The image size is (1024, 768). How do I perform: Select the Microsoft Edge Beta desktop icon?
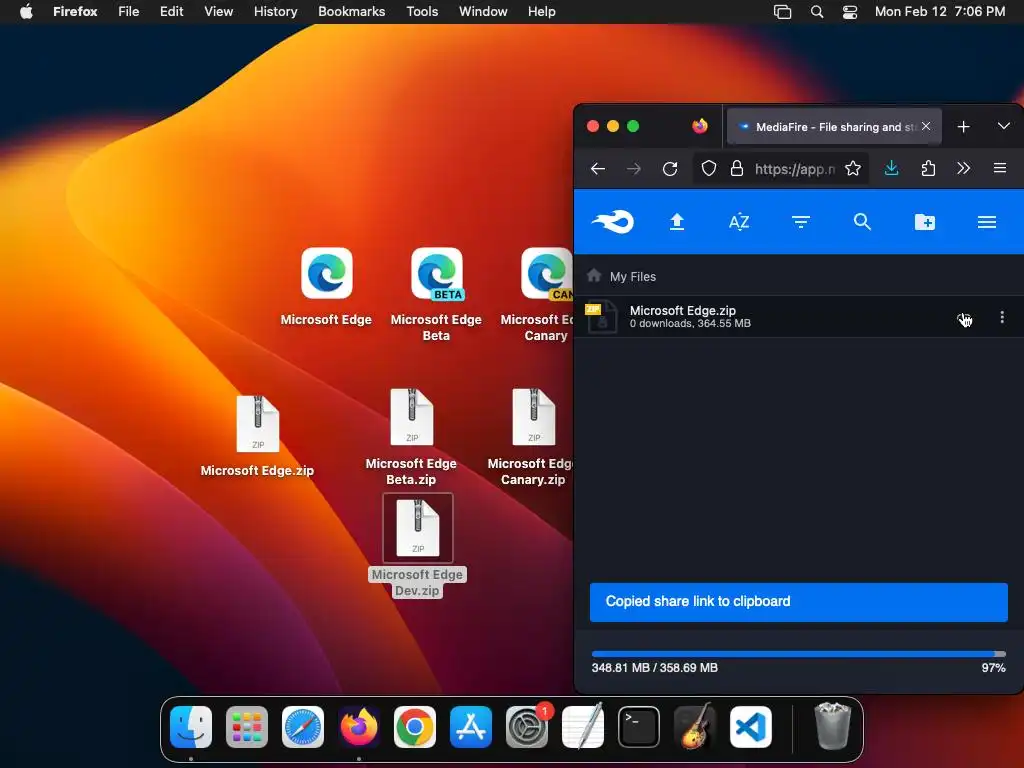coord(436,273)
